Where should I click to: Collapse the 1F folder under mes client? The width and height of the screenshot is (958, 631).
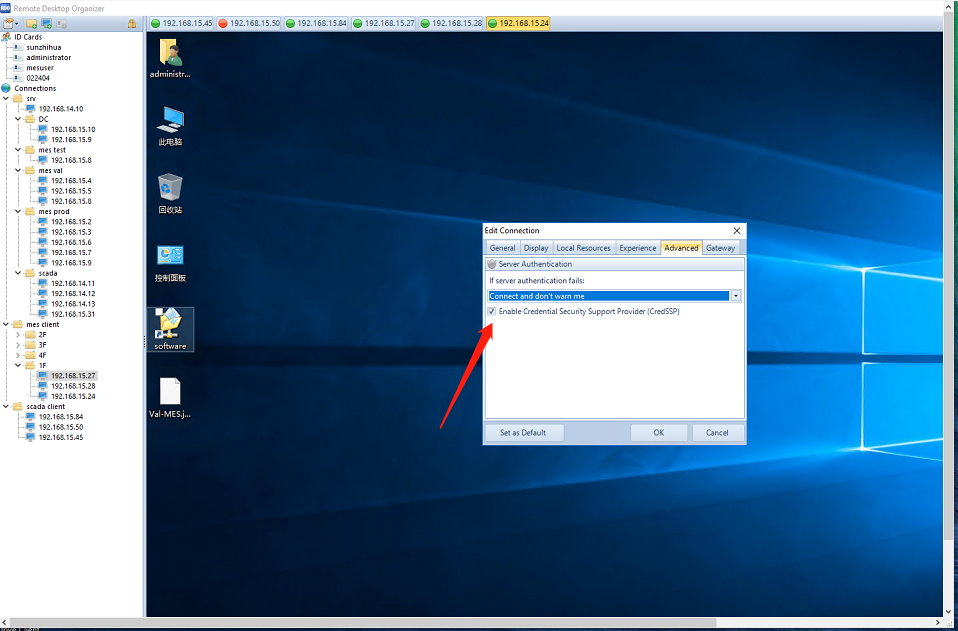click(18, 365)
